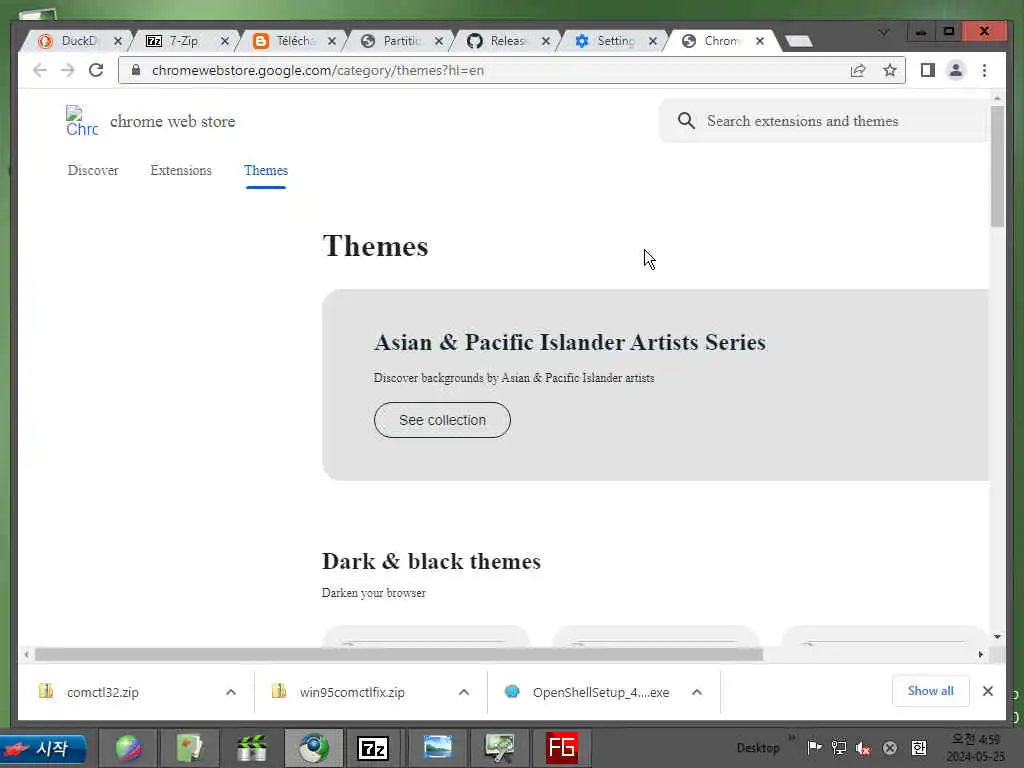1024x768 pixels.
Task: Close the 7-Zip tab
Action: [x=225, y=41]
